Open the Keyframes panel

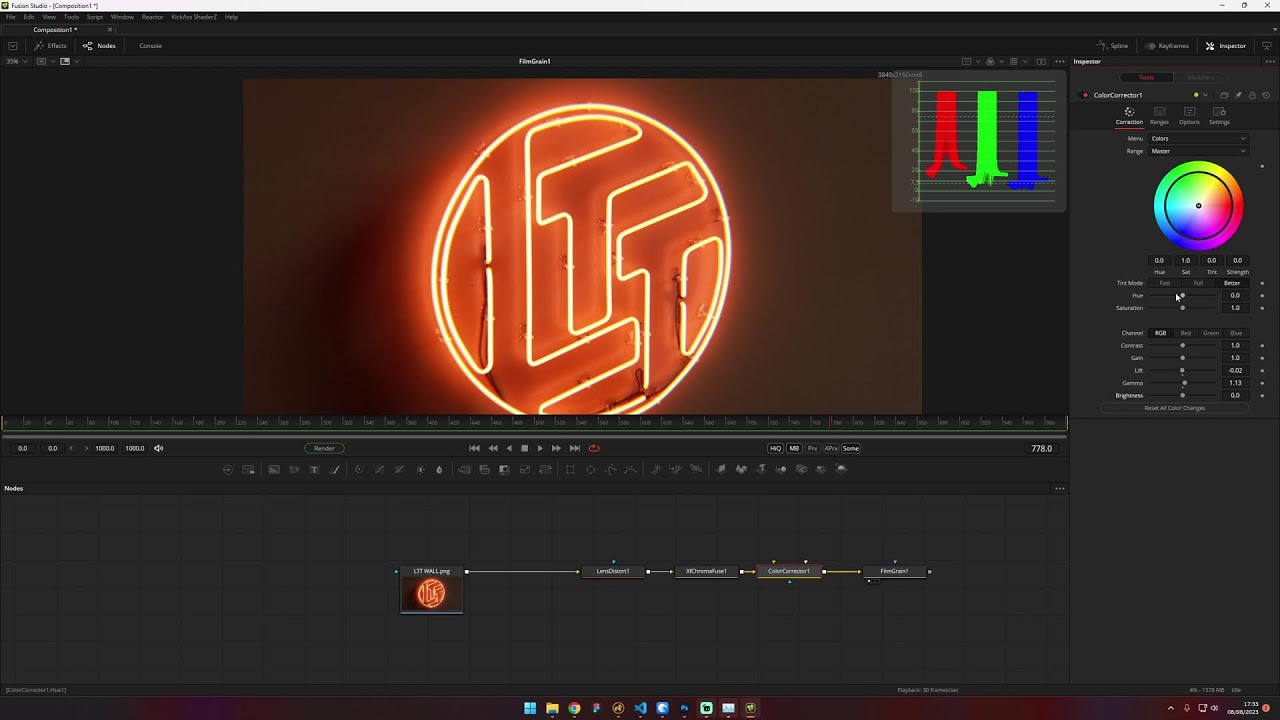coord(1166,46)
